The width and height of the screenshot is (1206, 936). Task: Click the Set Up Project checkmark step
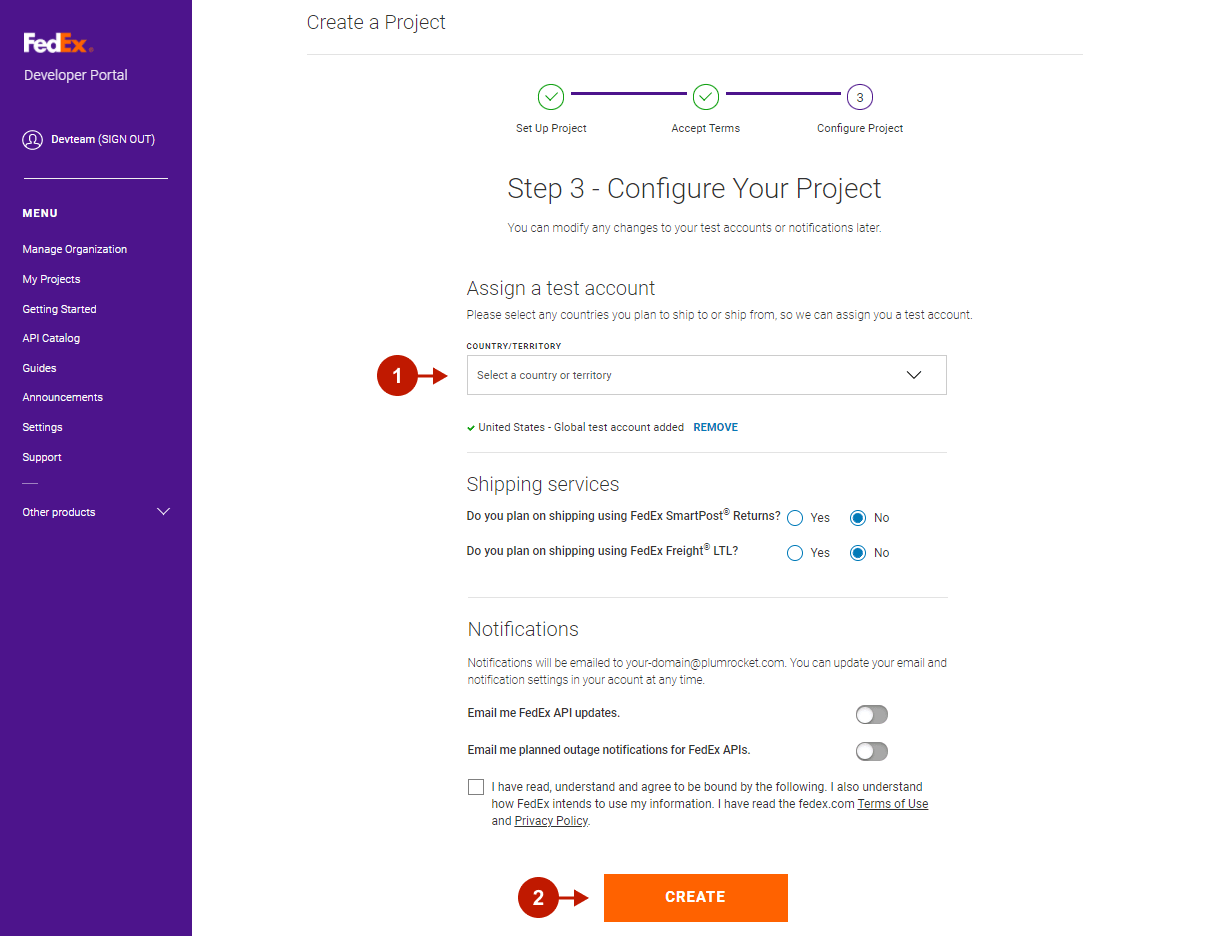point(551,97)
